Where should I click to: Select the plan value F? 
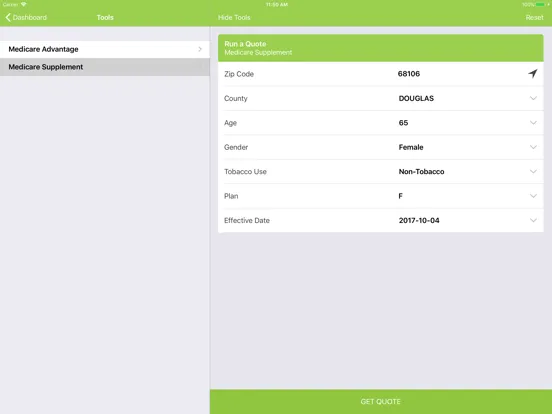pyautogui.click(x=400, y=196)
